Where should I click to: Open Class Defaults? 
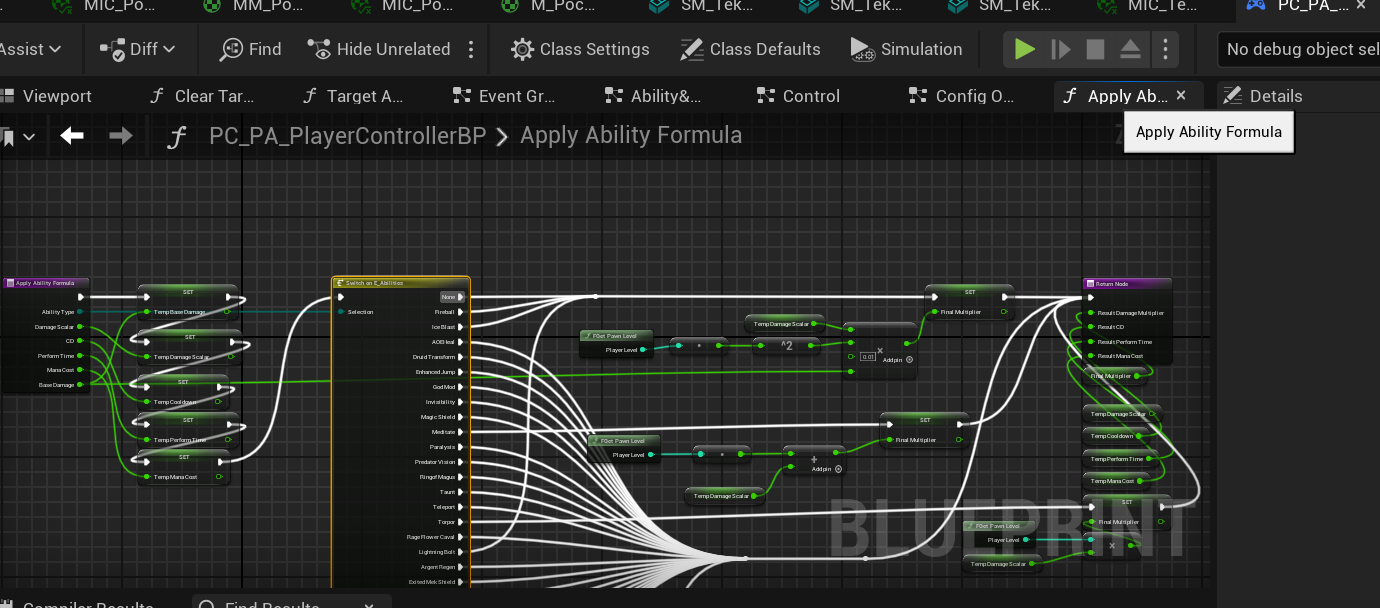(751, 49)
